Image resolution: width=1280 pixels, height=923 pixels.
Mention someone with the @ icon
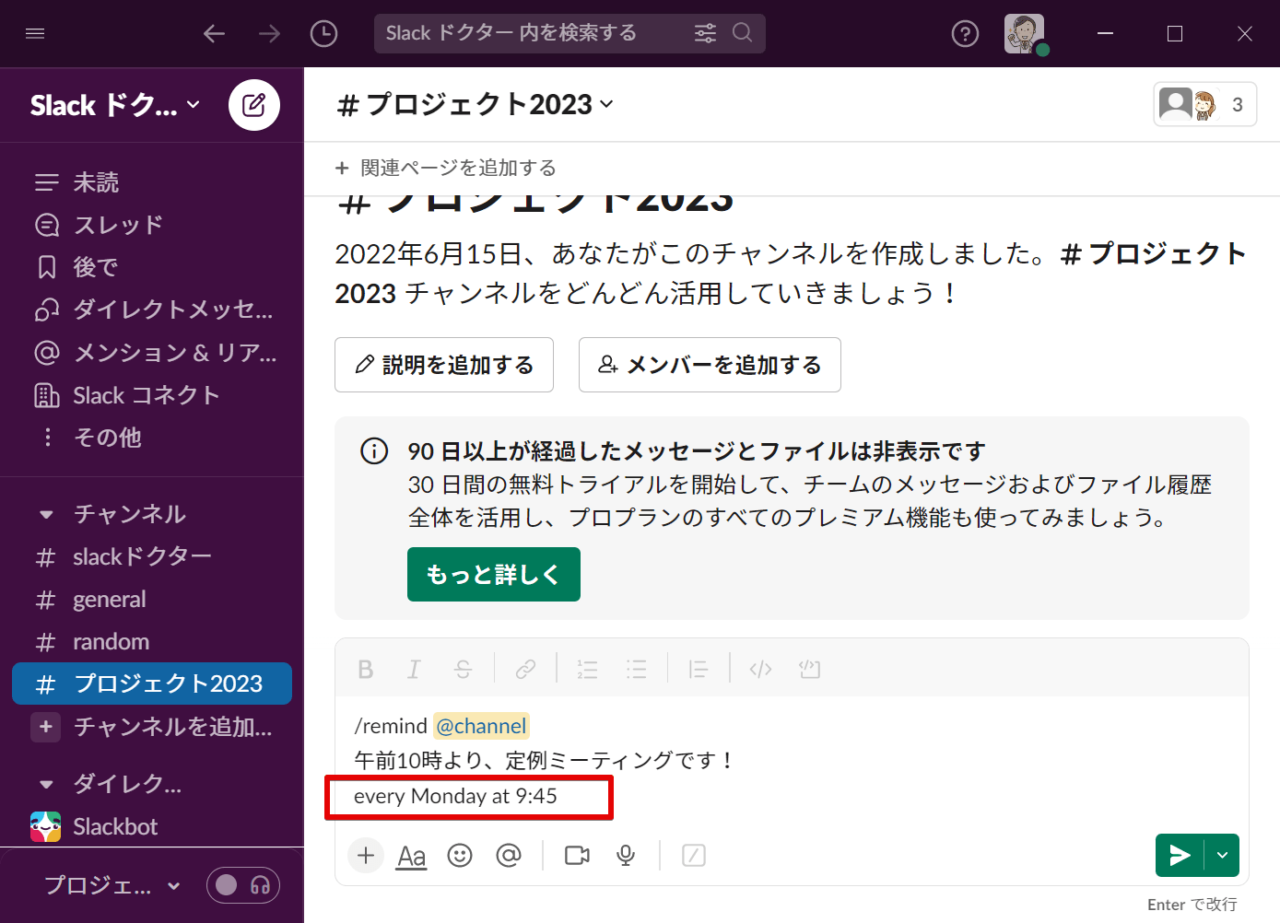[509, 855]
